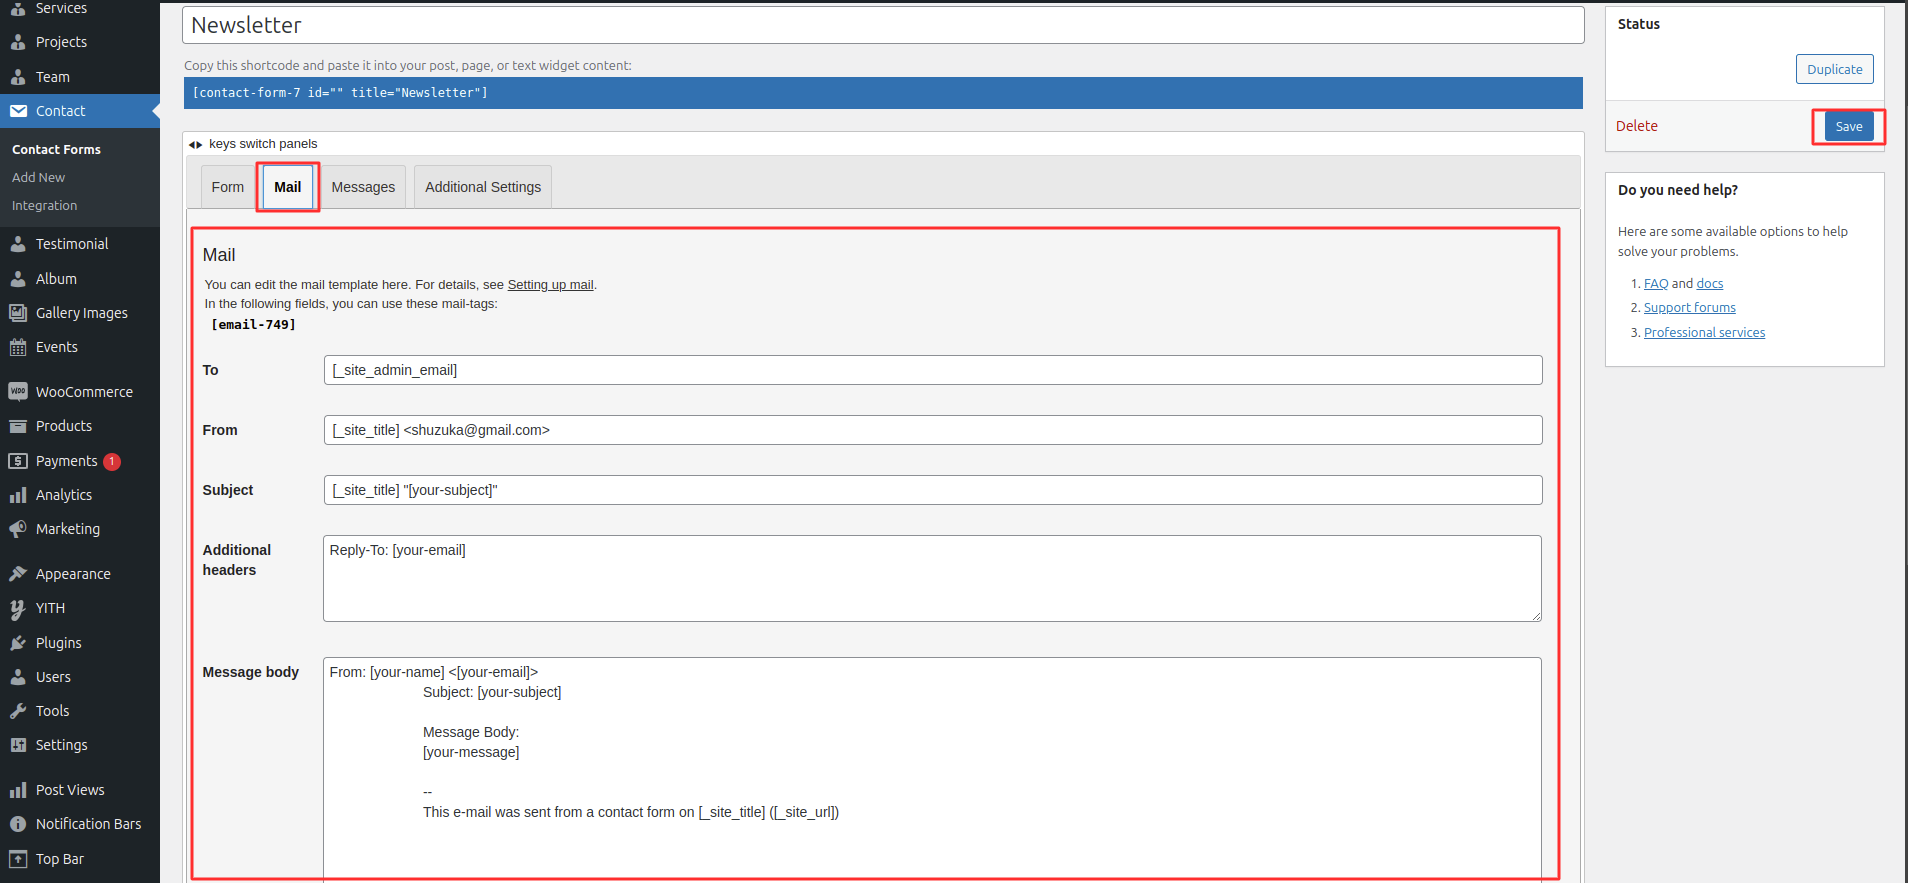1908x883 pixels.
Task: Click the Subject input field
Action: click(x=933, y=490)
